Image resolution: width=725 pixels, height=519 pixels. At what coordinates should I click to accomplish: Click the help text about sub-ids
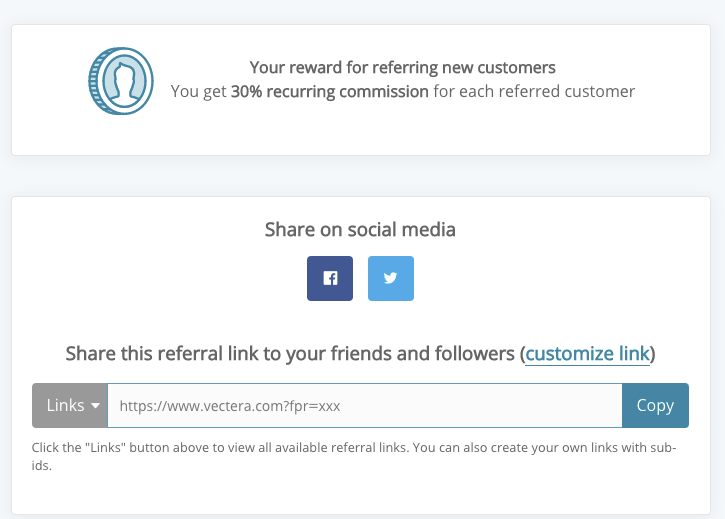[354, 456]
